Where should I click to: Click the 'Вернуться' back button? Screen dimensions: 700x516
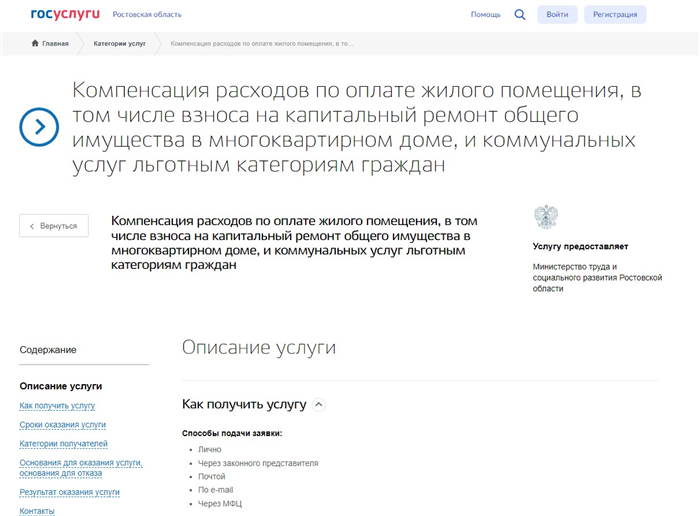(54, 226)
